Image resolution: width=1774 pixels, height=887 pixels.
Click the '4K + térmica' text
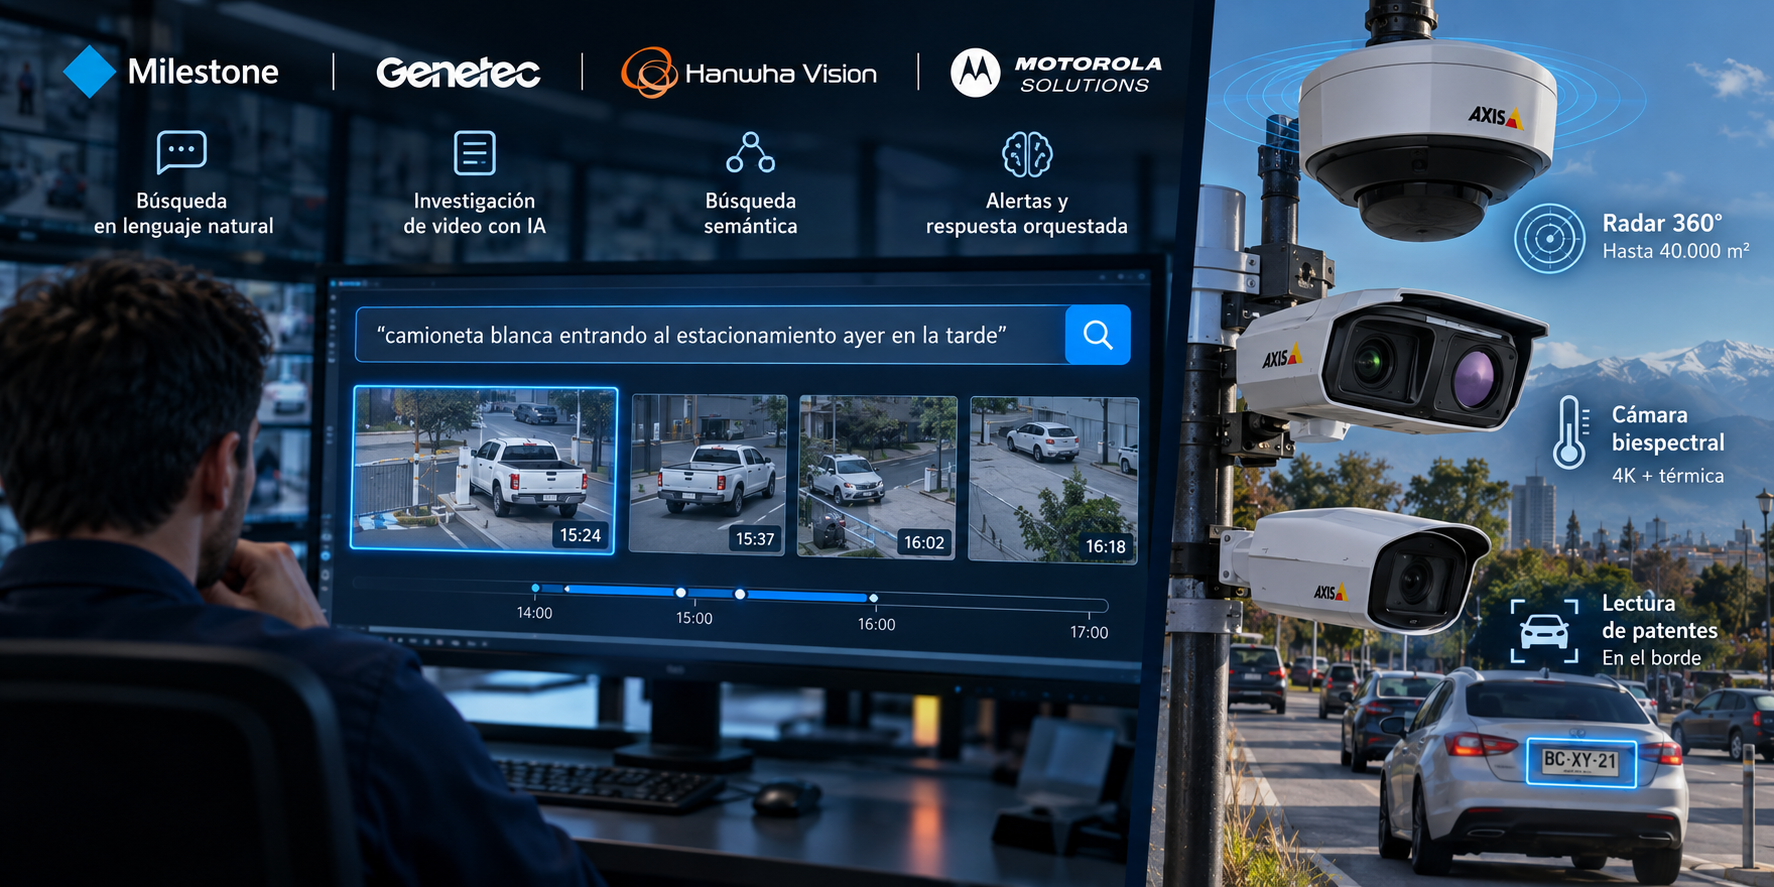point(1668,476)
